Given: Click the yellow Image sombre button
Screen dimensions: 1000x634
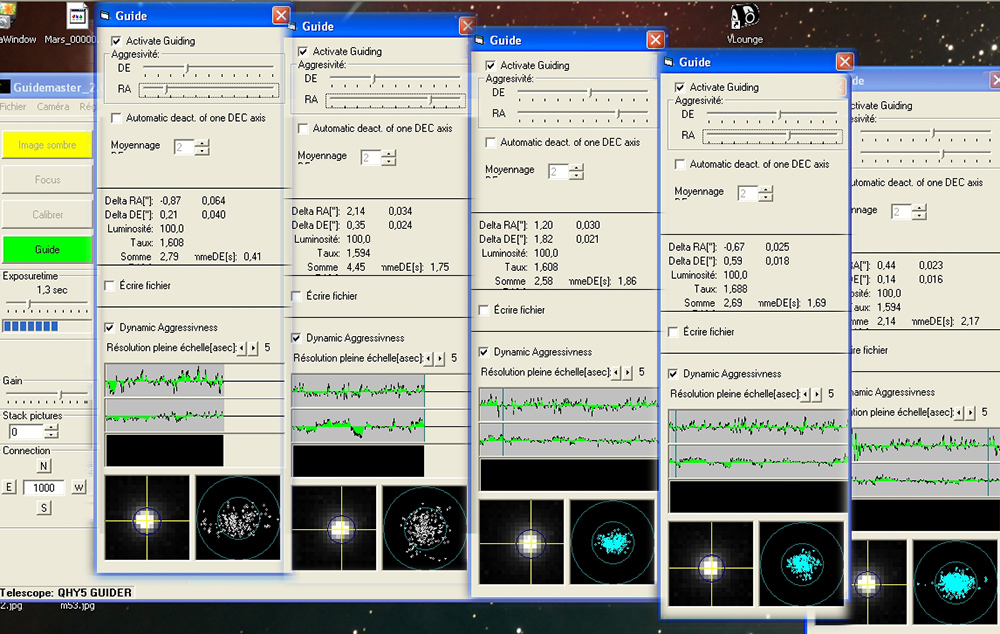Looking at the screenshot, I should pyautogui.click(x=47, y=145).
